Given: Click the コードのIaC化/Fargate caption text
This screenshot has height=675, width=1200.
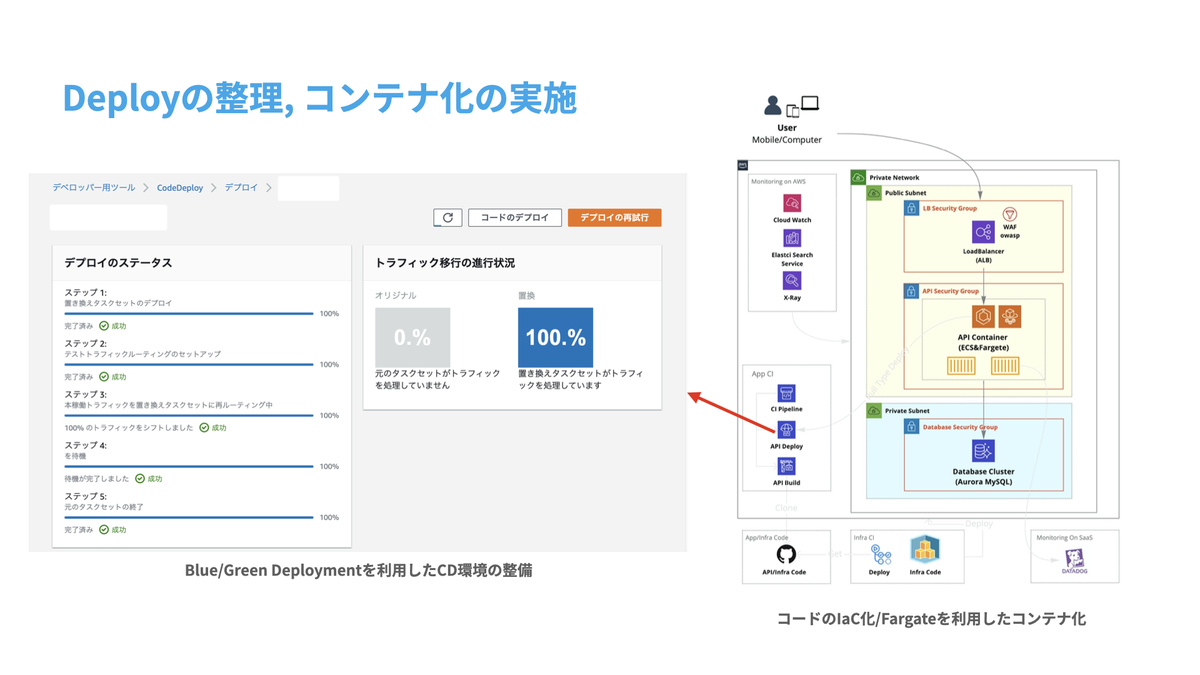Looking at the screenshot, I should pos(931,619).
